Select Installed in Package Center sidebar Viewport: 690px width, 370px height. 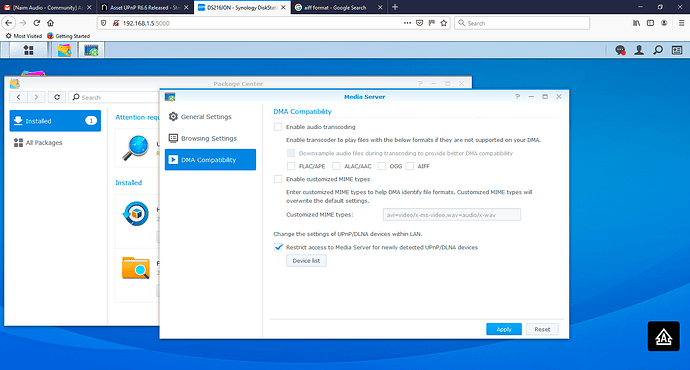[x=55, y=121]
